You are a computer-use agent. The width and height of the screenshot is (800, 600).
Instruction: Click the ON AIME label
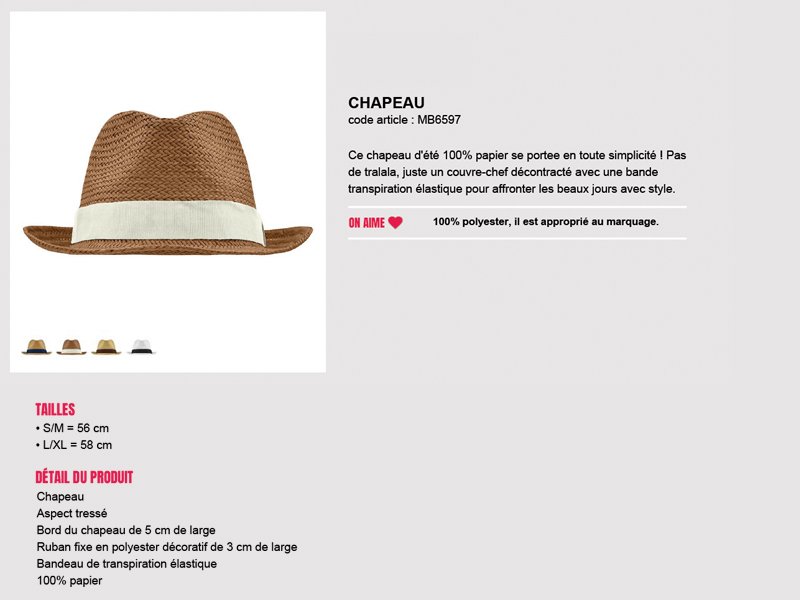[366, 223]
